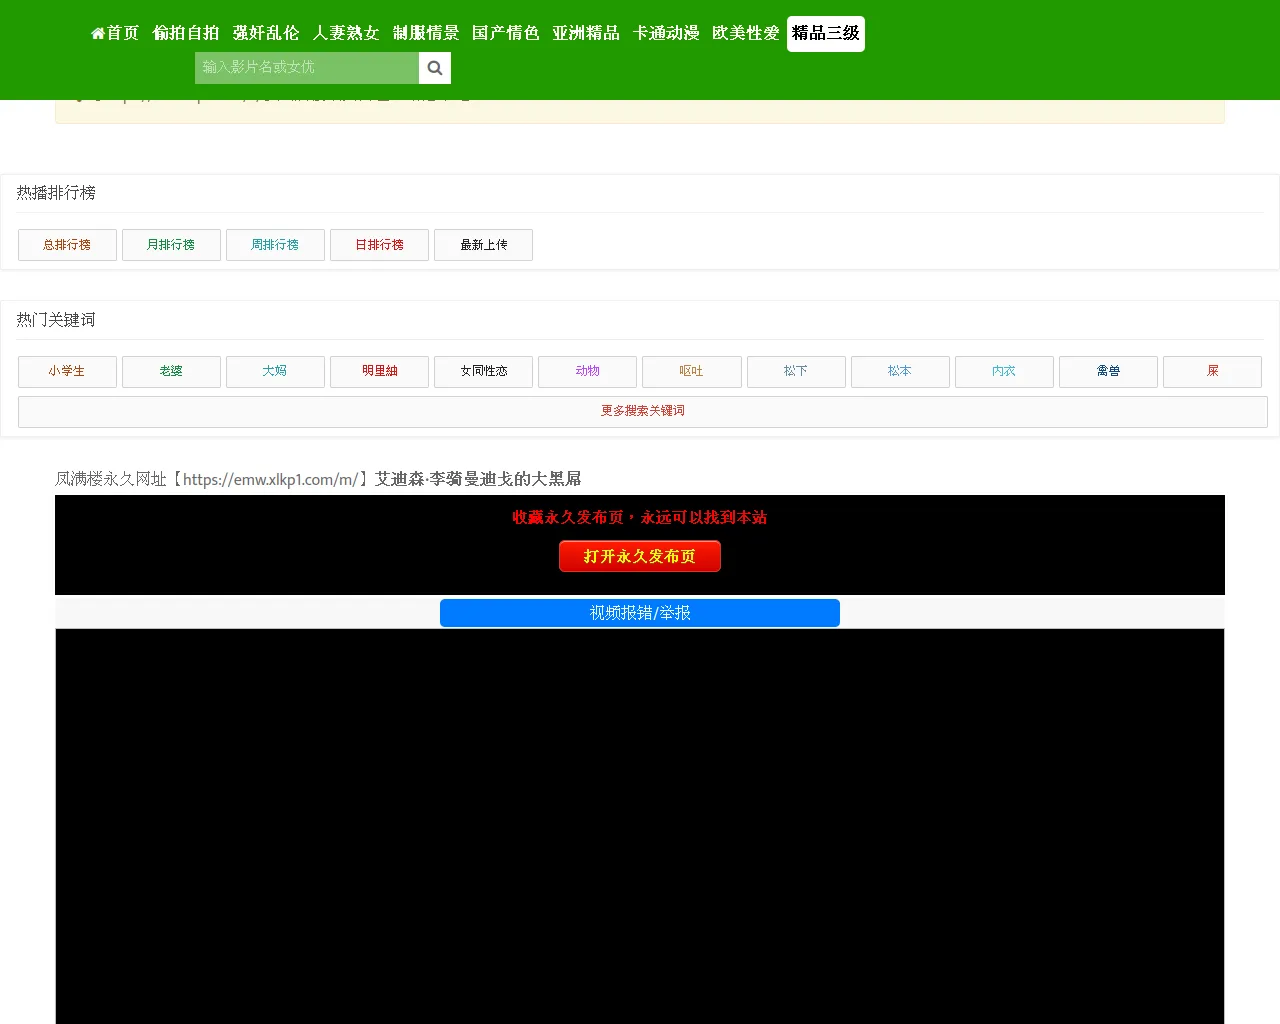Go to 首页 home link
This screenshot has height=1024, width=1280.
115,33
